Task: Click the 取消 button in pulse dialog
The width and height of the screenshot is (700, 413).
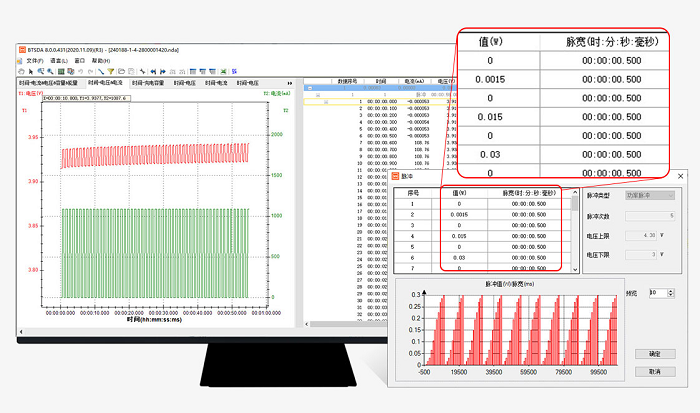Action: (655, 371)
